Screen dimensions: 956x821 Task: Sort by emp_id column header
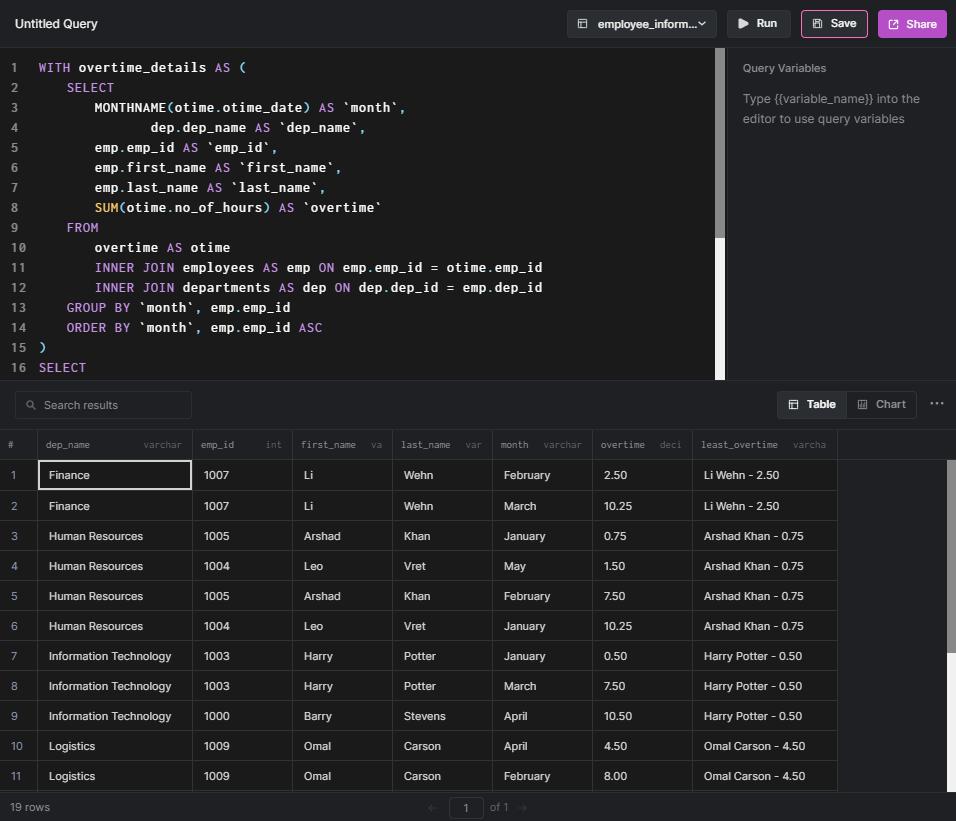coord(243,445)
